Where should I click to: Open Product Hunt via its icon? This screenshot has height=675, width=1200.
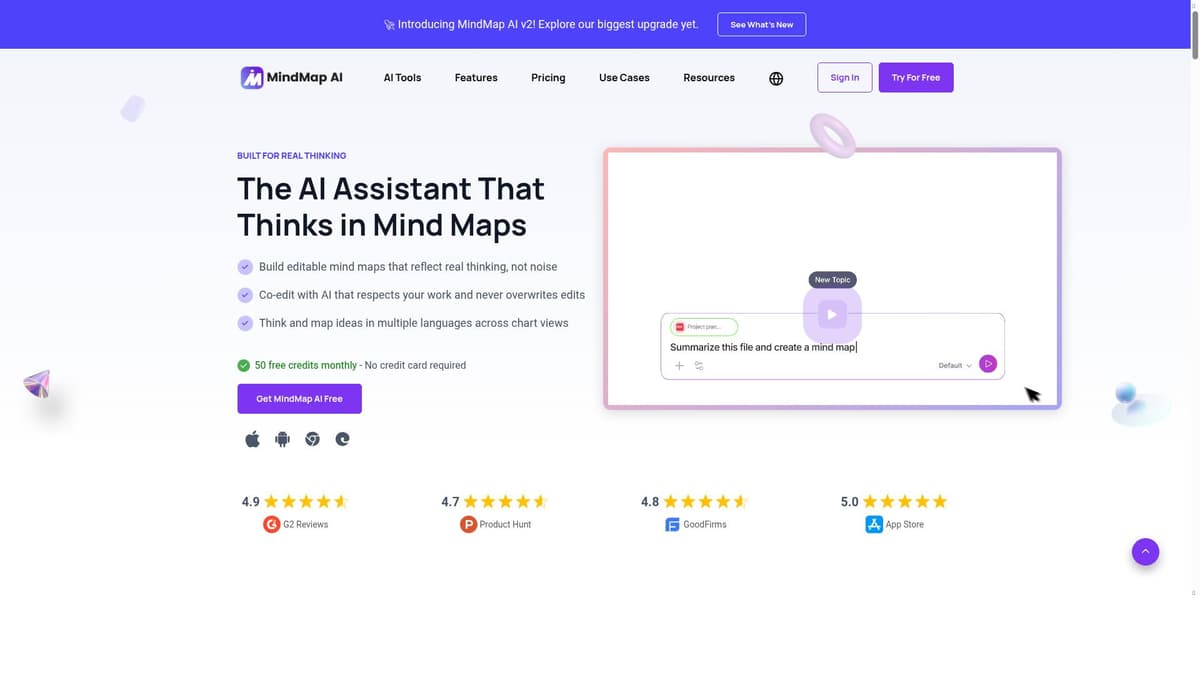(467, 523)
